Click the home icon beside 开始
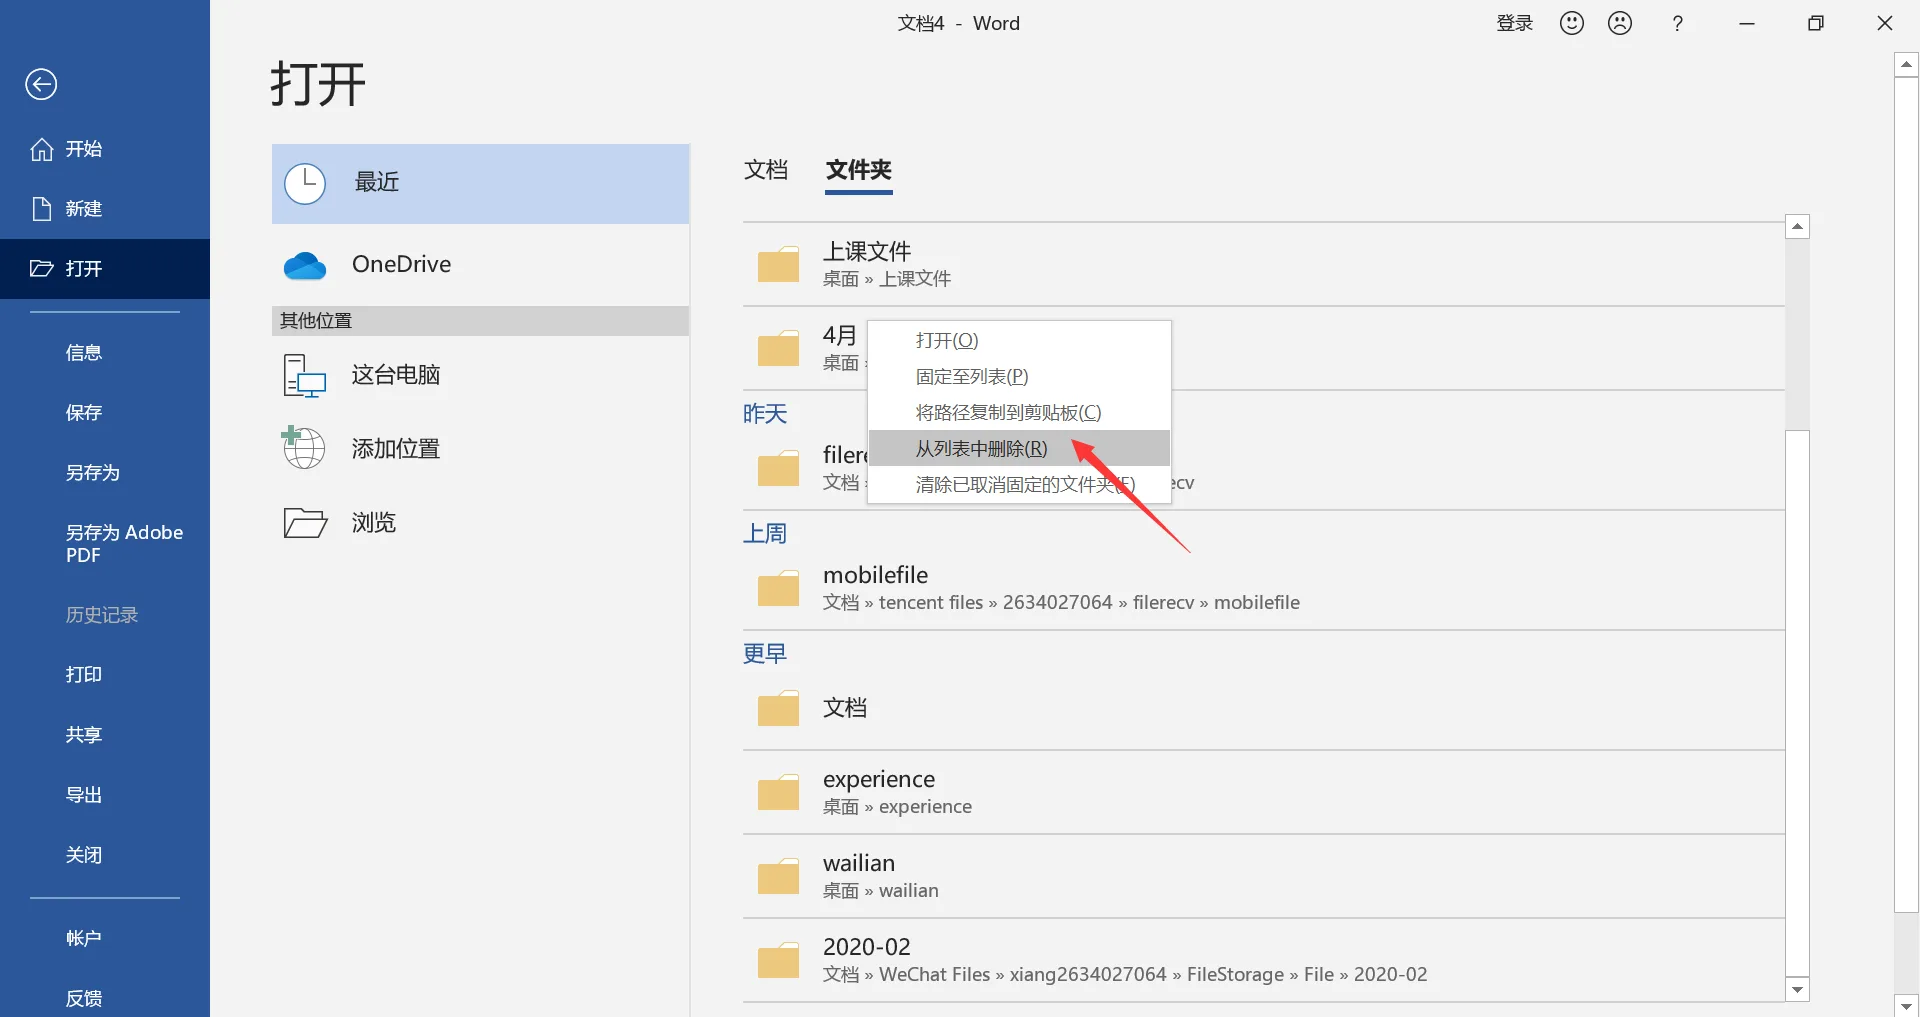Viewport: 1920px width, 1017px height. point(42,149)
